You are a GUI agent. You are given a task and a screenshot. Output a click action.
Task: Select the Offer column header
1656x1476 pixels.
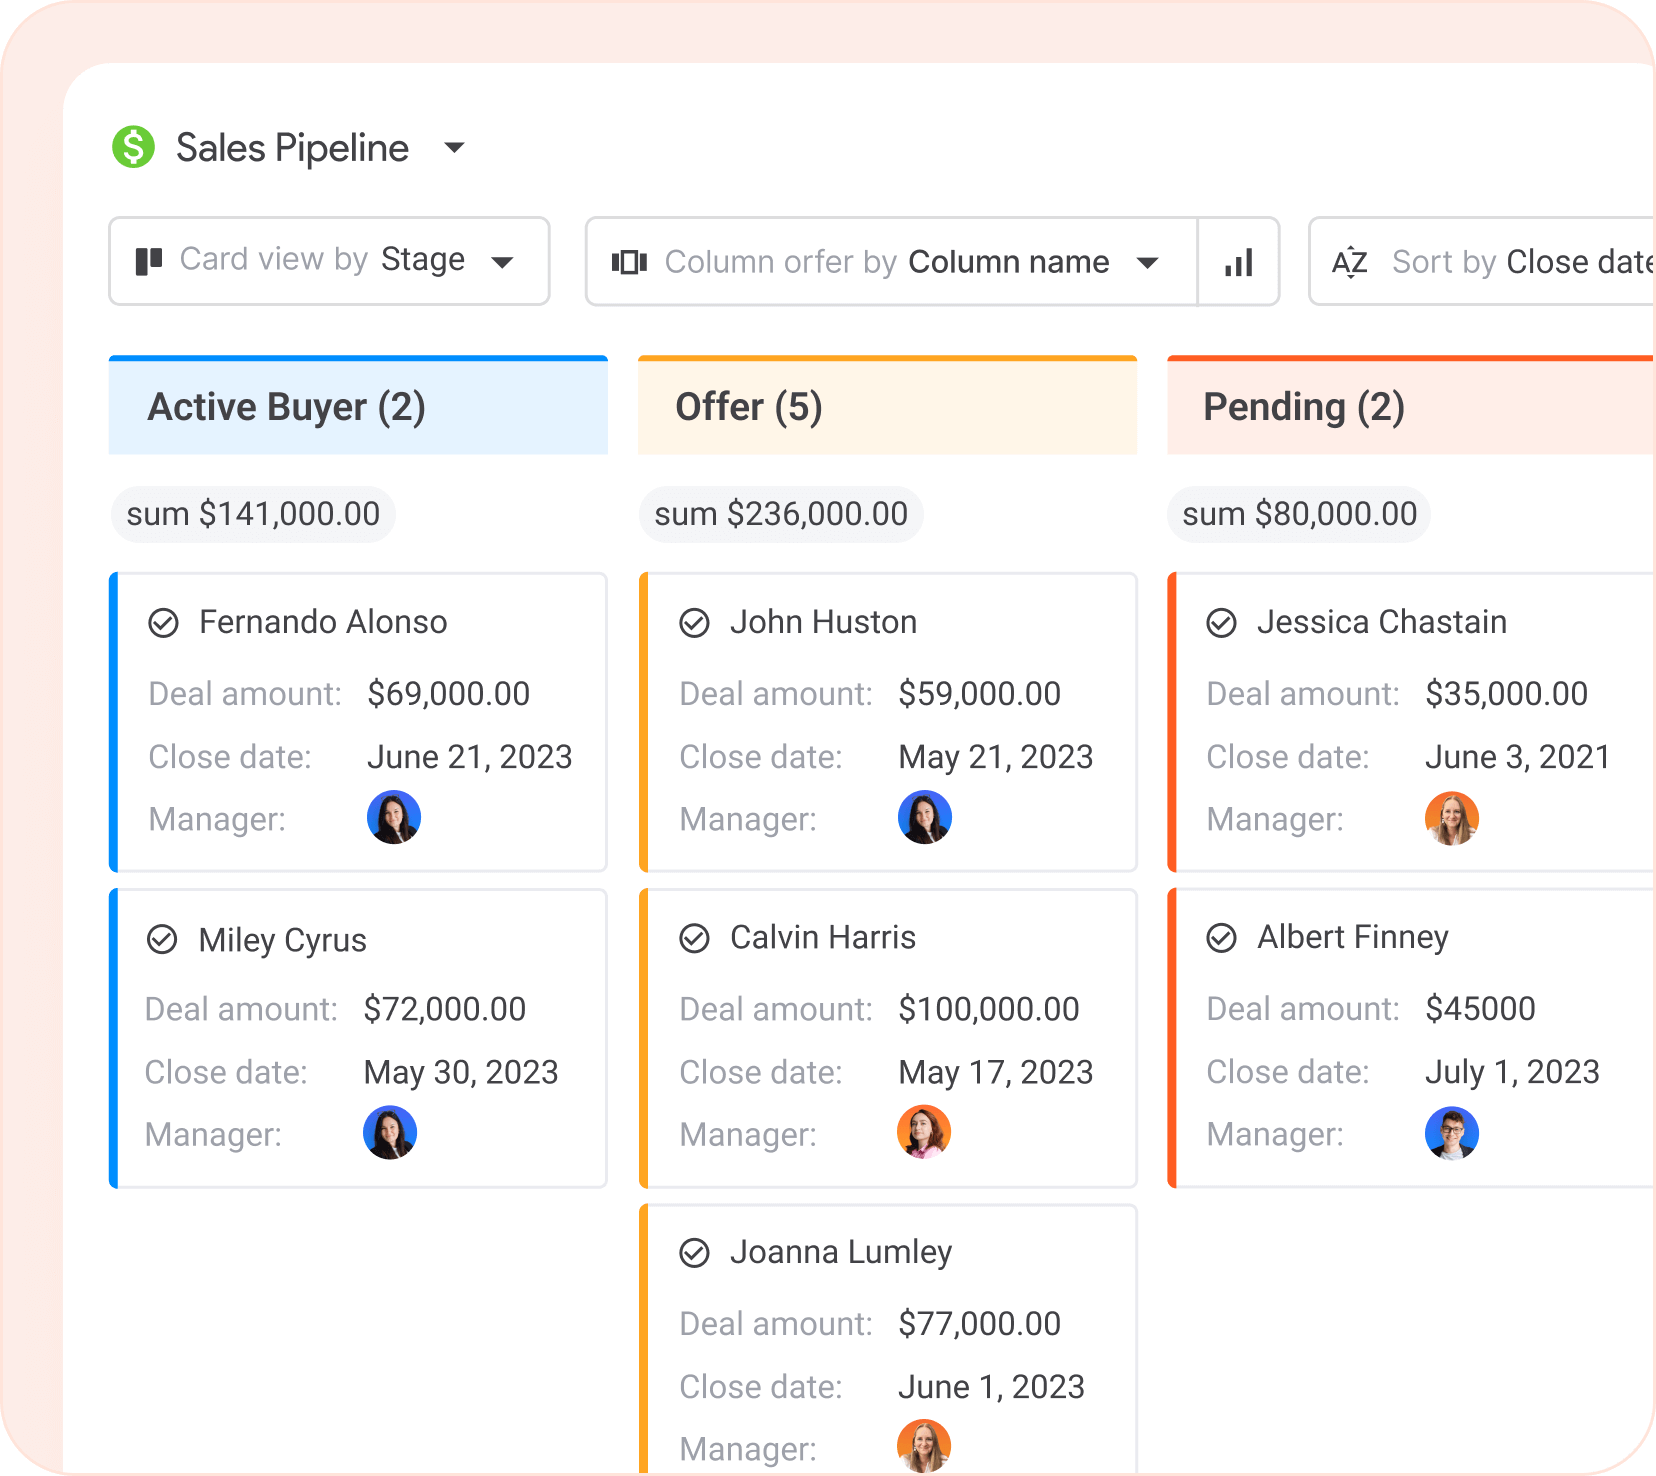(749, 406)
